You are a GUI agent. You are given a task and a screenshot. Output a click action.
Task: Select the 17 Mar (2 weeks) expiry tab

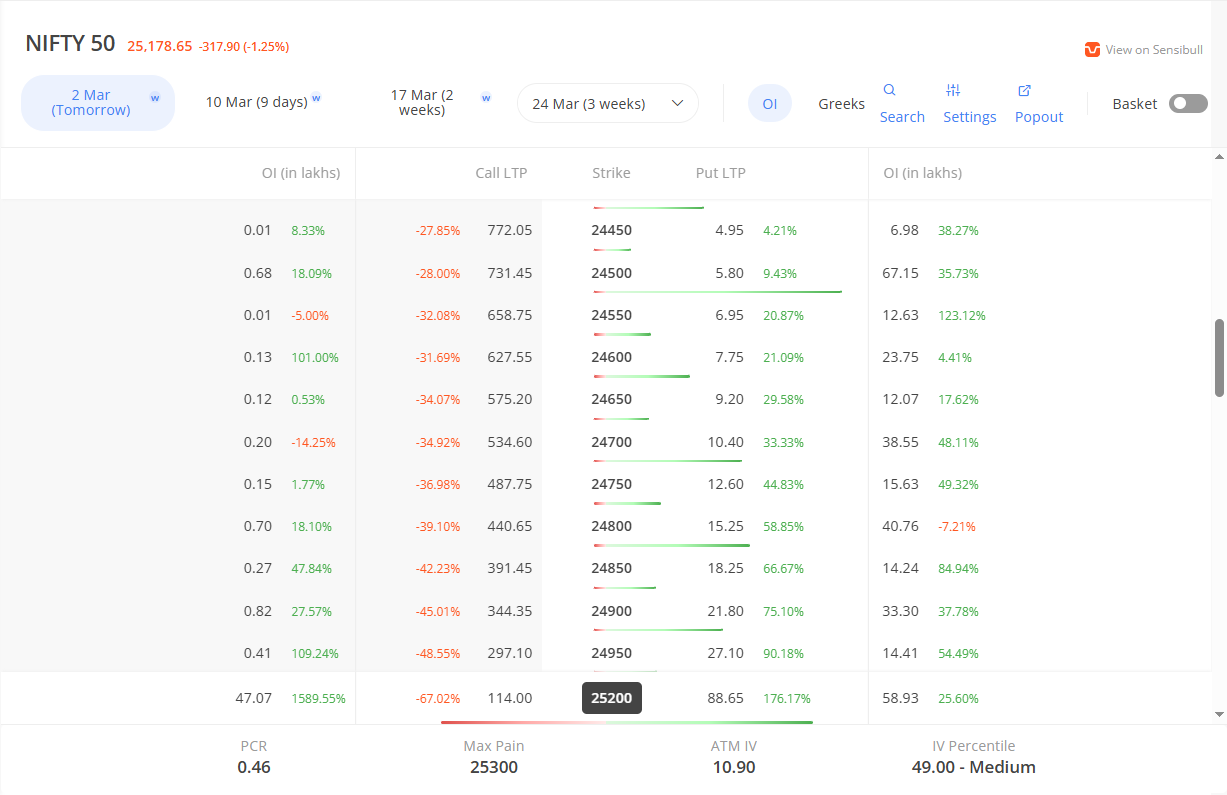point(421,103)
